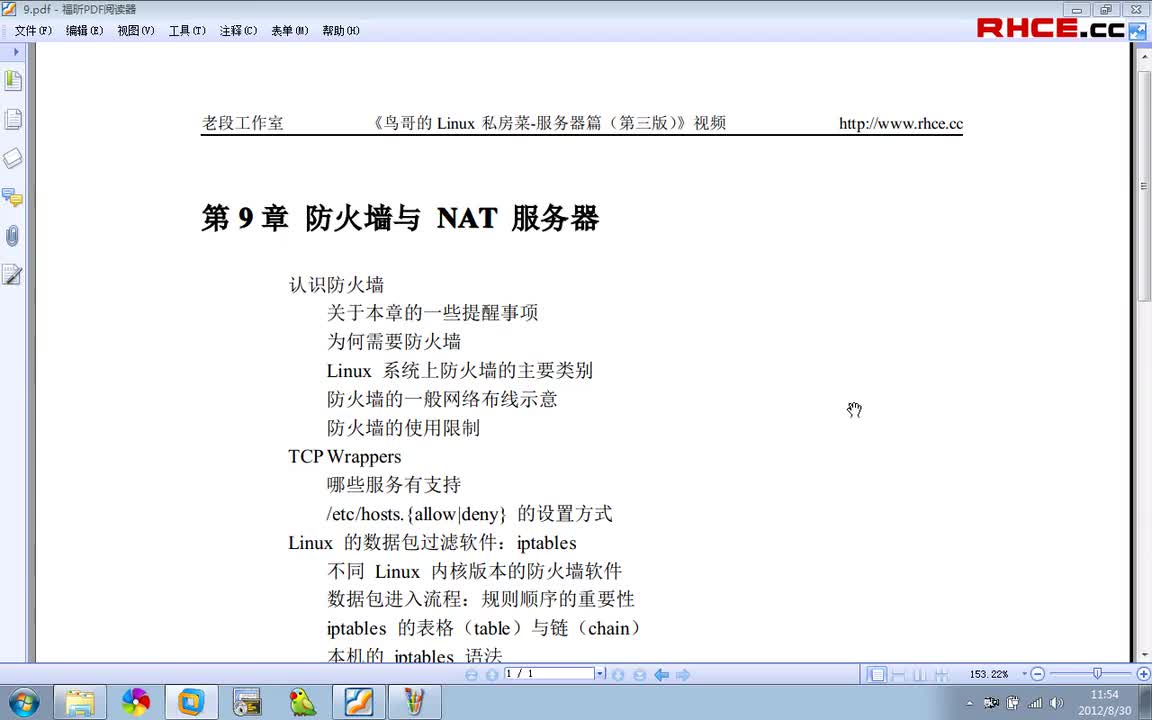Open the comments panel speech-bubble icon
Screen dimensions: 1152x720
pos(12,197)
